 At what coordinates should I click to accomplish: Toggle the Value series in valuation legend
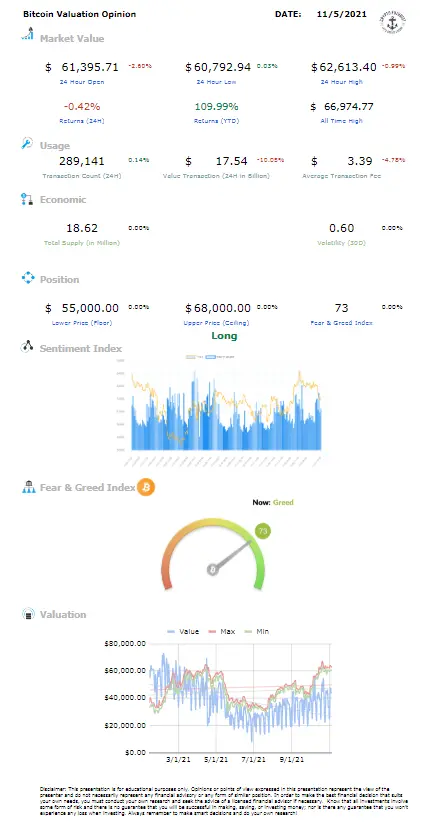(x=183, y=631)
